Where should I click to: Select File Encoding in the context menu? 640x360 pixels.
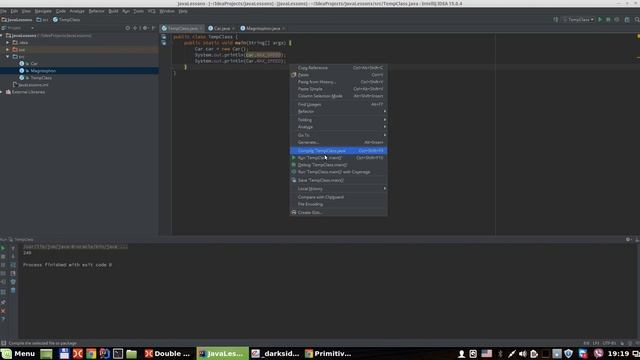coord(338,204)
